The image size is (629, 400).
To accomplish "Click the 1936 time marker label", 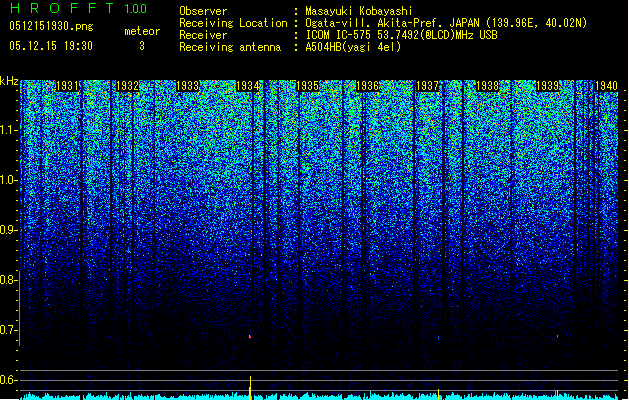I will 367,86.
